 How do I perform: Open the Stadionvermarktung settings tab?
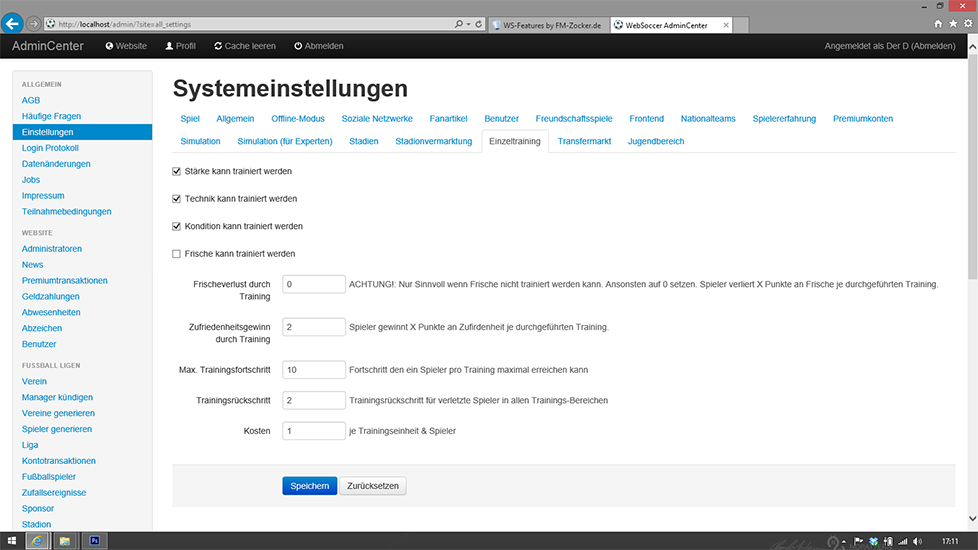433,142
